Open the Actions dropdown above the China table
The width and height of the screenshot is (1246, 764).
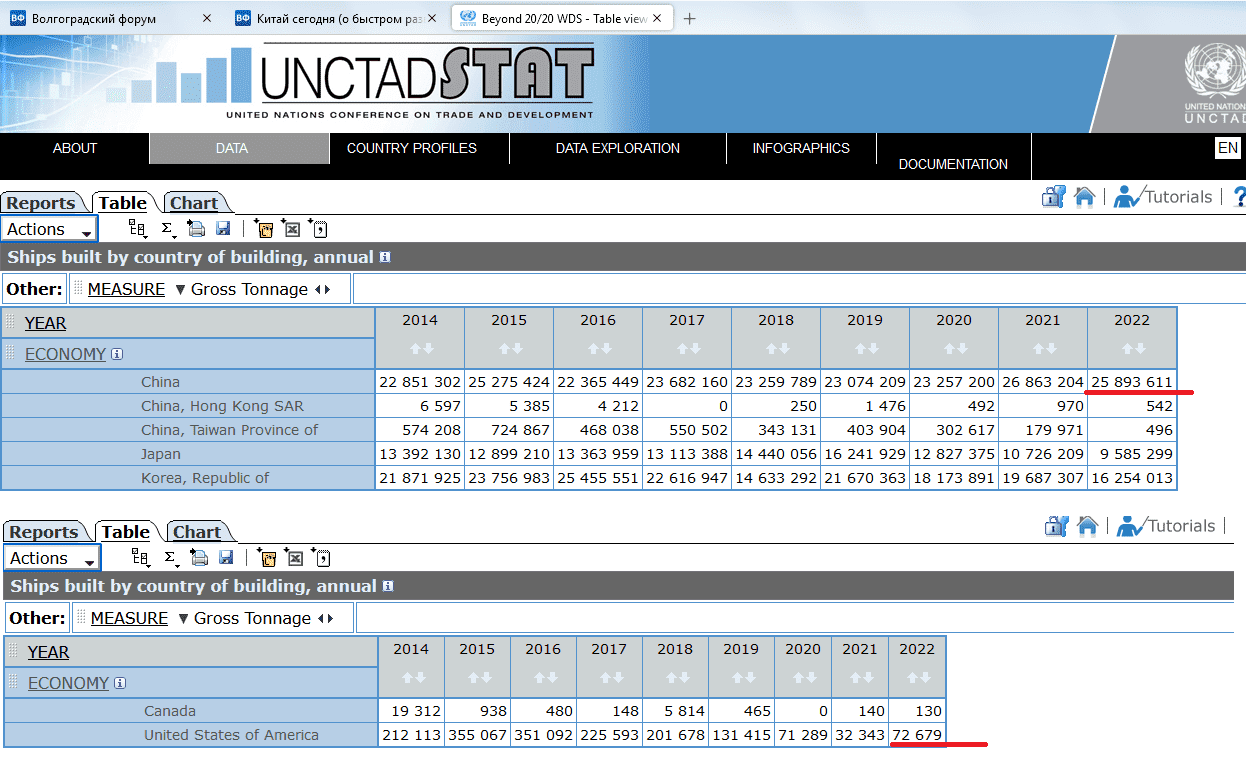(49, 229)
